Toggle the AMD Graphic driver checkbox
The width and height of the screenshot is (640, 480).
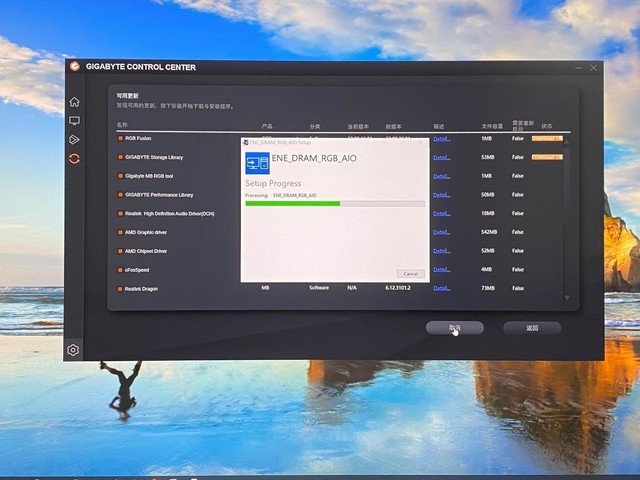(120, 232)
